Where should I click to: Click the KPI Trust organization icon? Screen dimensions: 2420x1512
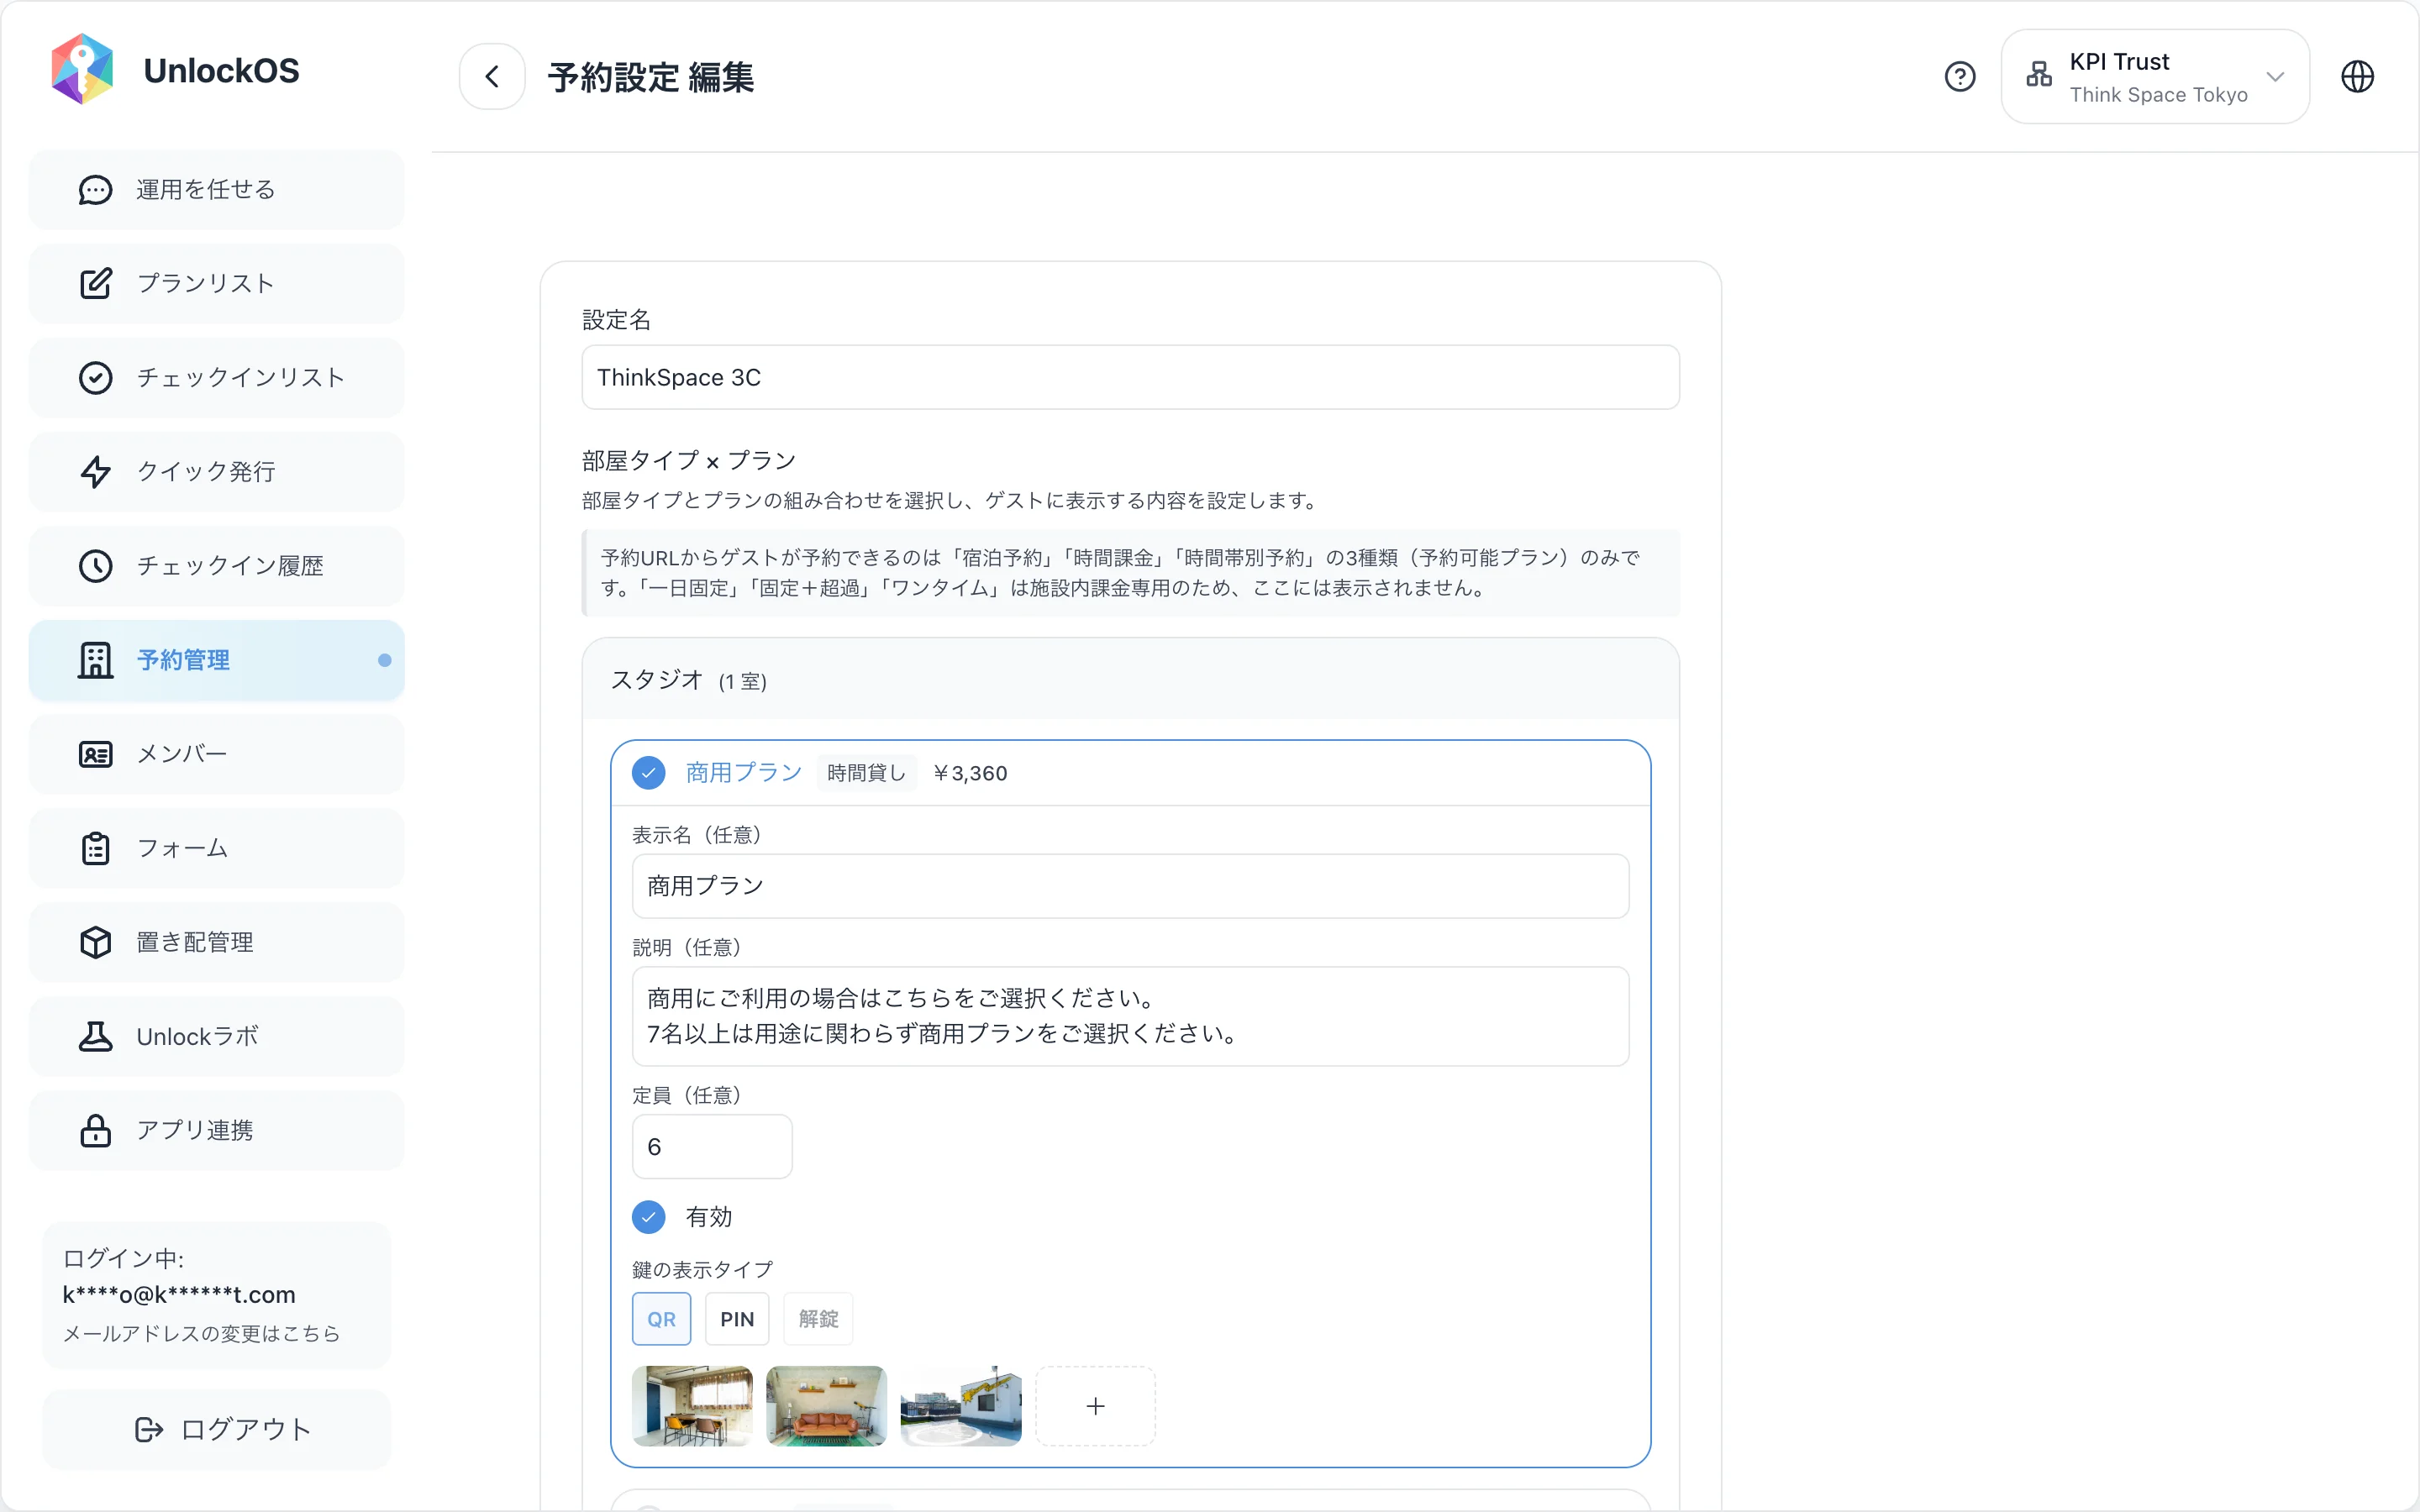coord(2039,76)
